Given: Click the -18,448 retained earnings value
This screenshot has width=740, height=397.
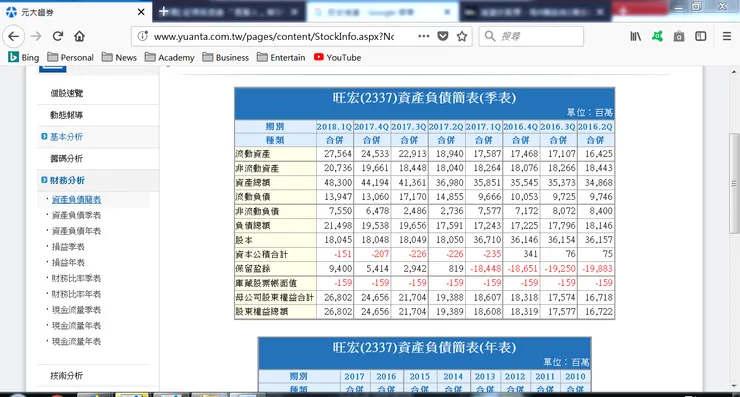Looking at the screenshot, I should pos(486,269).
